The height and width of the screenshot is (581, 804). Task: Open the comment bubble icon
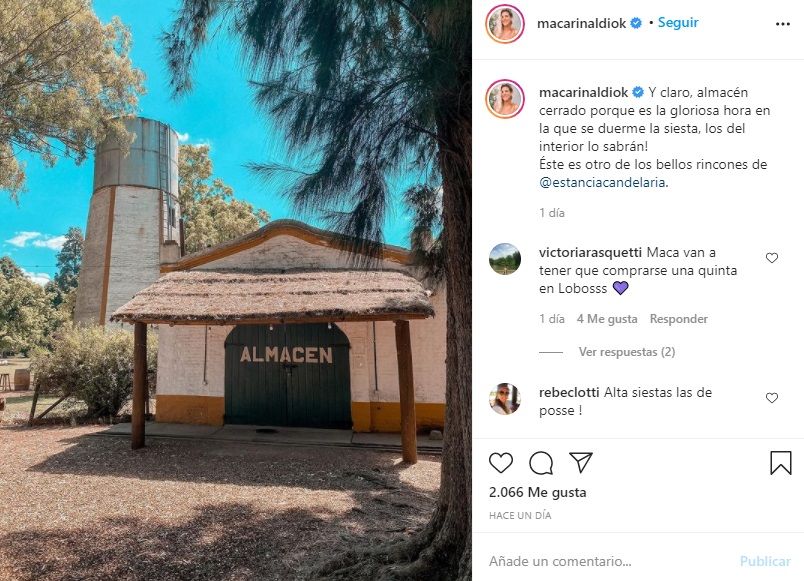541,463
